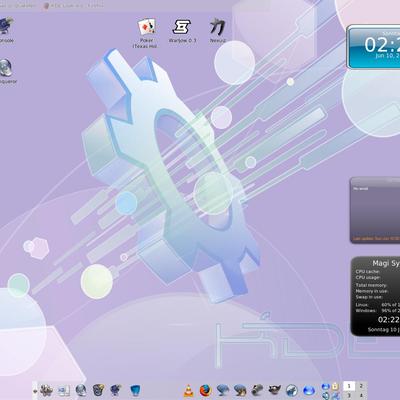Image resolution: width=400 pixels, height=400 pixels.
Task: Click the small lock icon in the tray
Action: click(336, 386)
